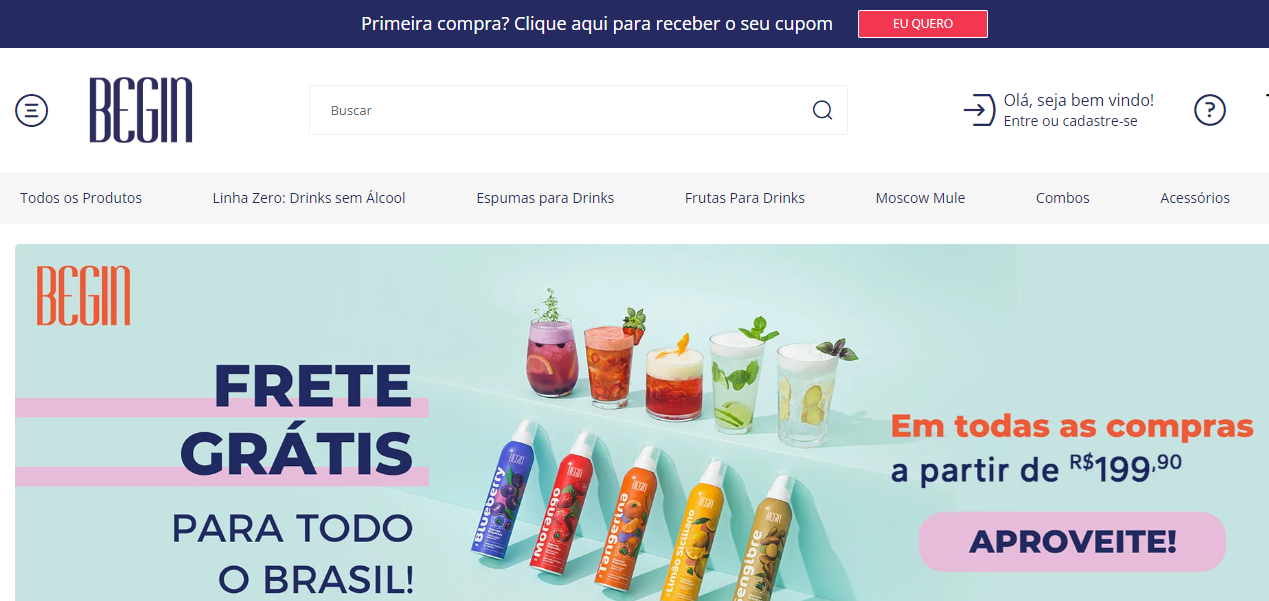This screenshot has height=601, width=1269.
Task: Open the Acessórios category
Action: coord(1195,198)
